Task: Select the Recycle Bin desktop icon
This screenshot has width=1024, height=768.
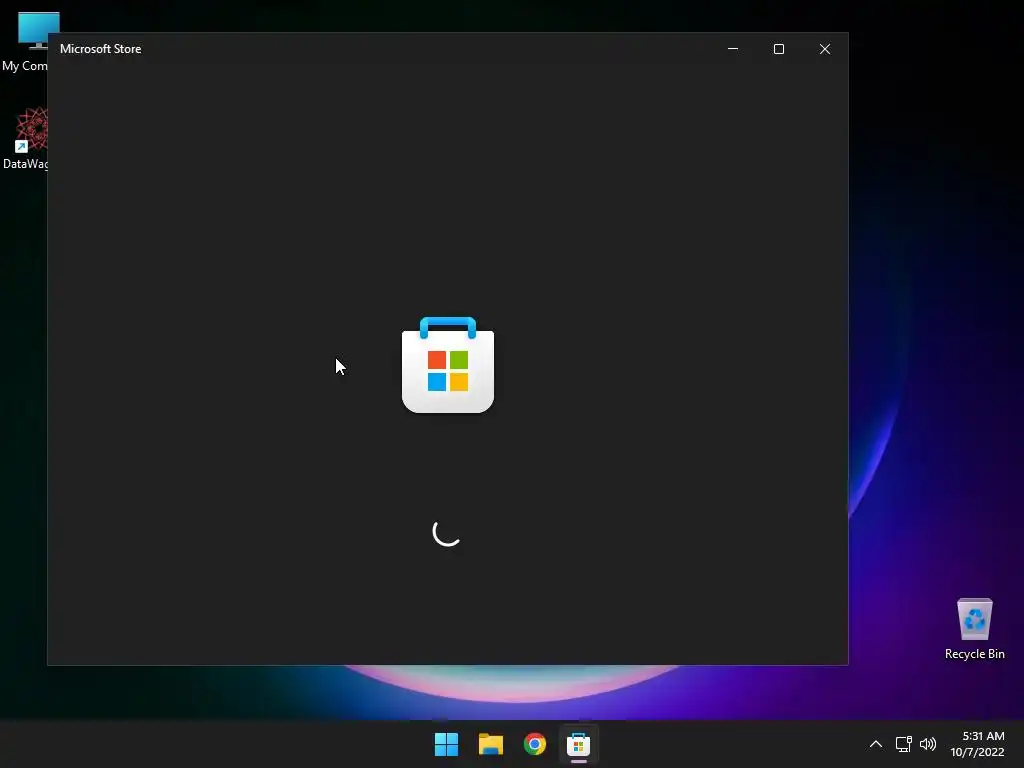Action: click(974, 629)
